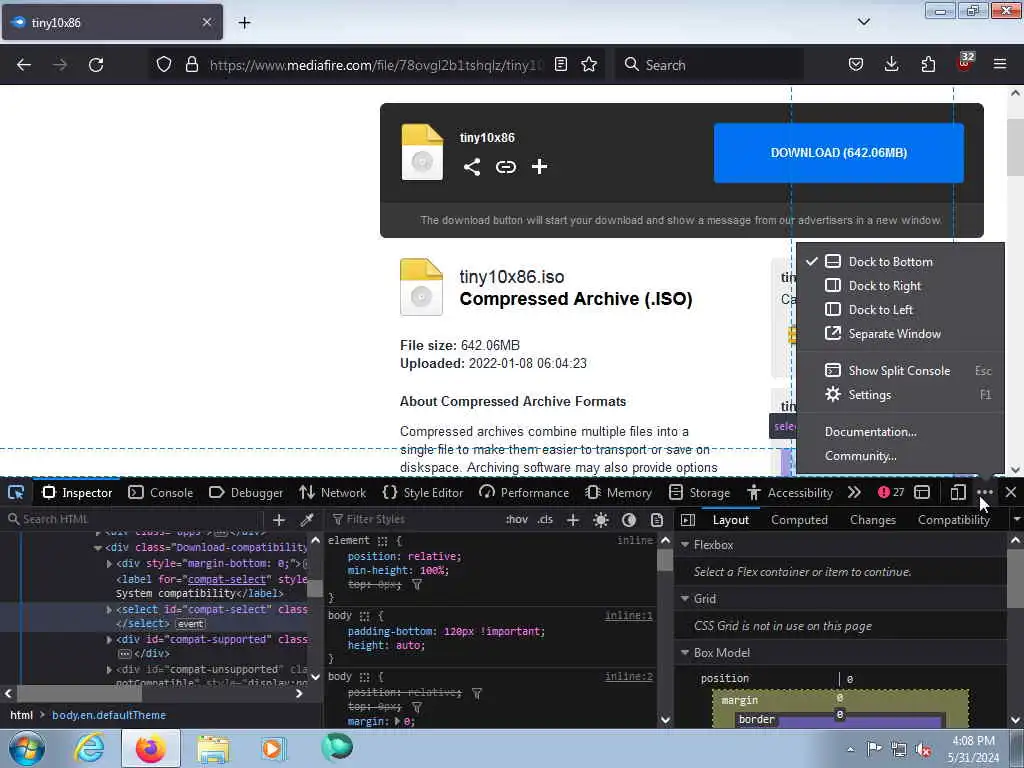Open Community... menu entry
Viewport: 1024px width, 768px height.
[901, 456]
